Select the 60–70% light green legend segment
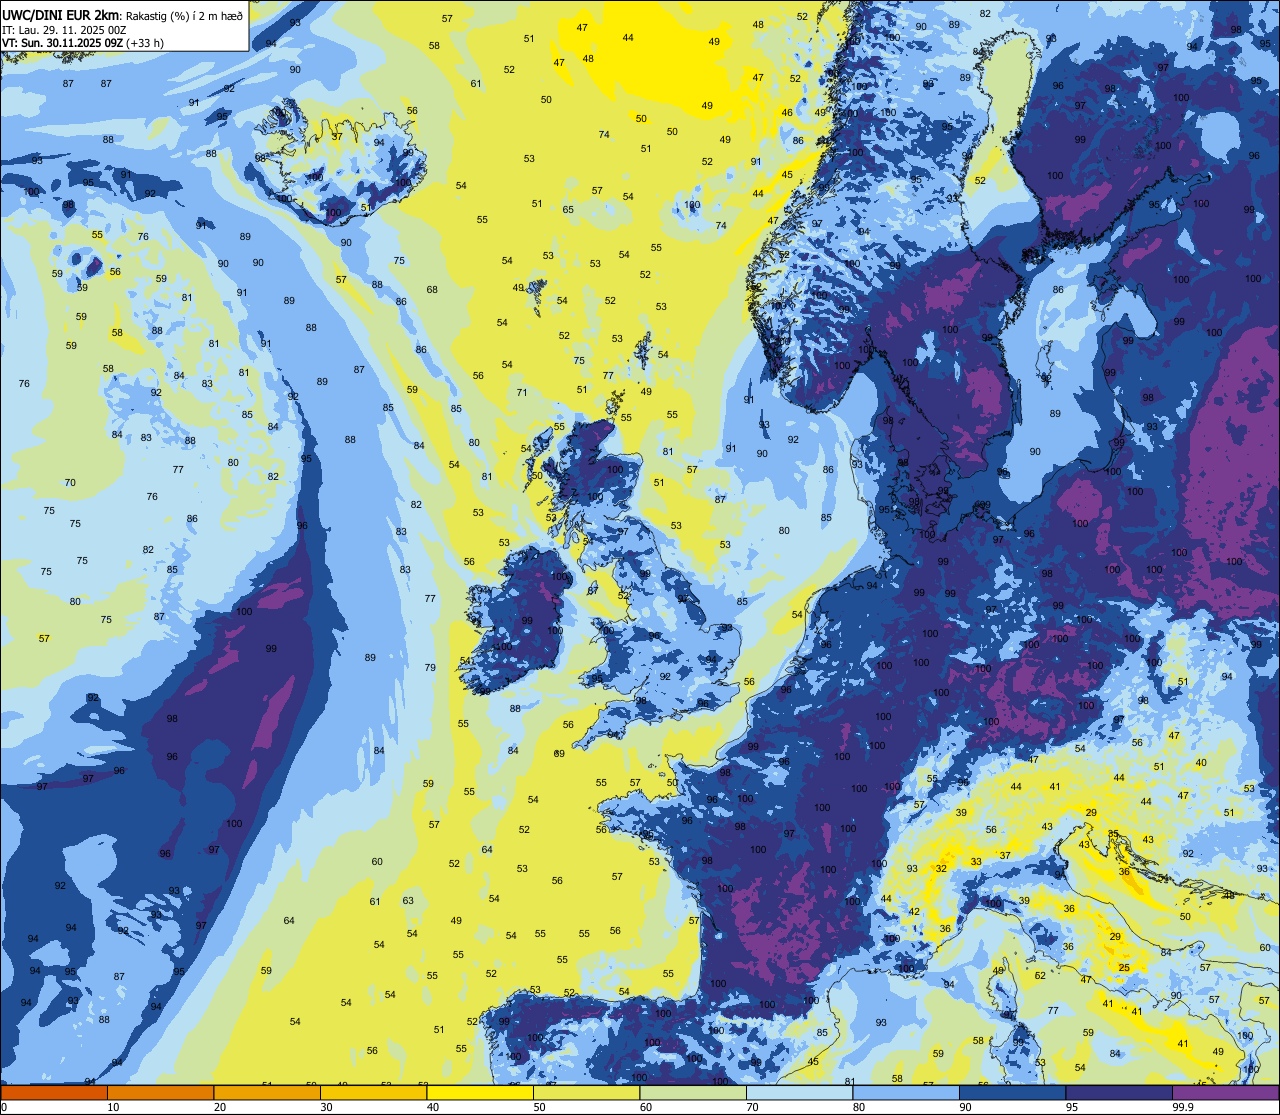The height and width of the screenshot is (1115, 1280). [x=693, y=1092]
